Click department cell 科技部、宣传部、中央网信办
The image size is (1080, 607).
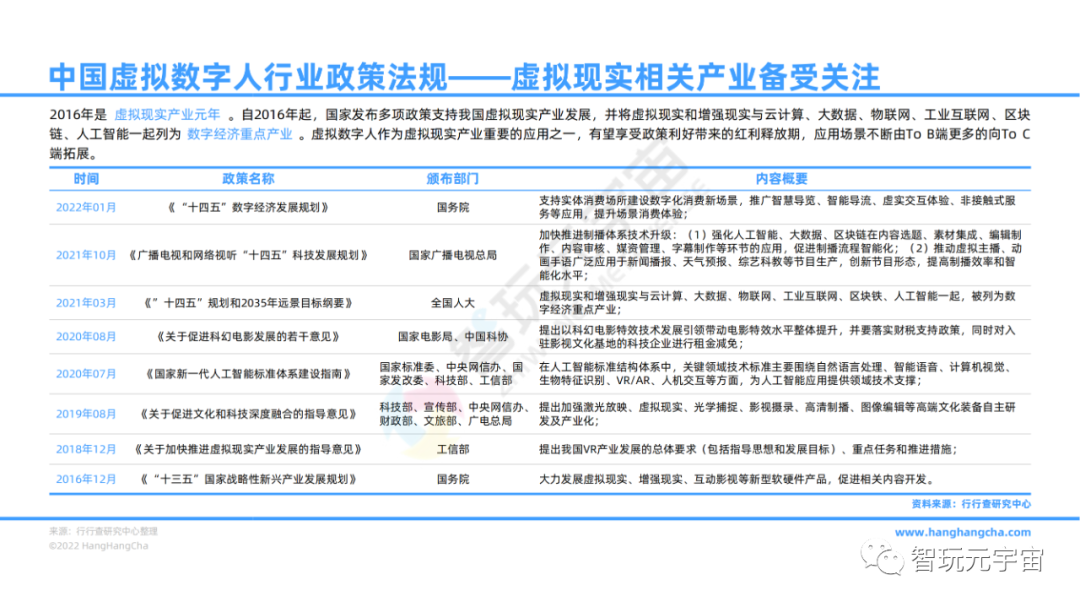[454, 414]
